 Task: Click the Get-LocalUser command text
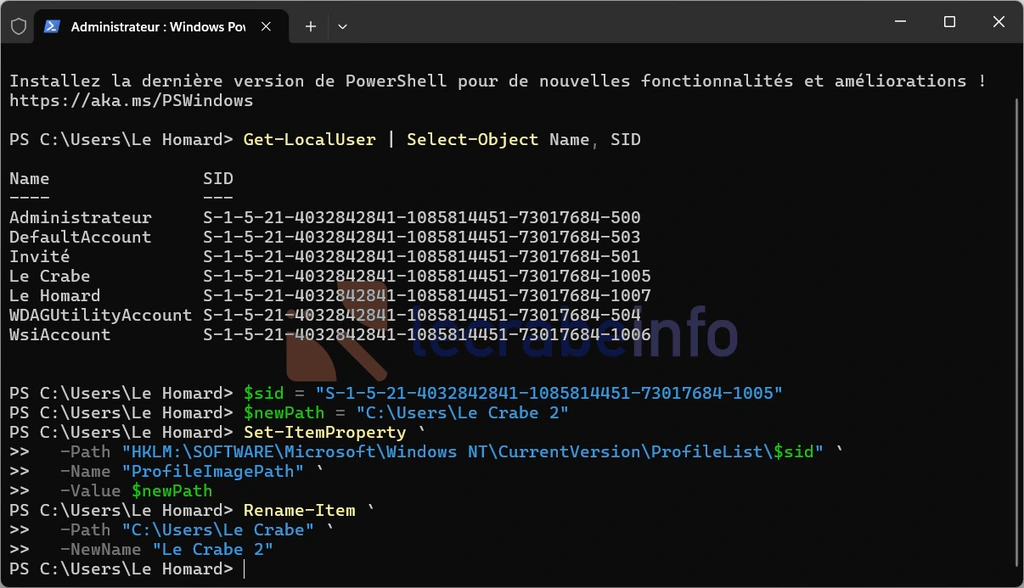pos(309,139)
